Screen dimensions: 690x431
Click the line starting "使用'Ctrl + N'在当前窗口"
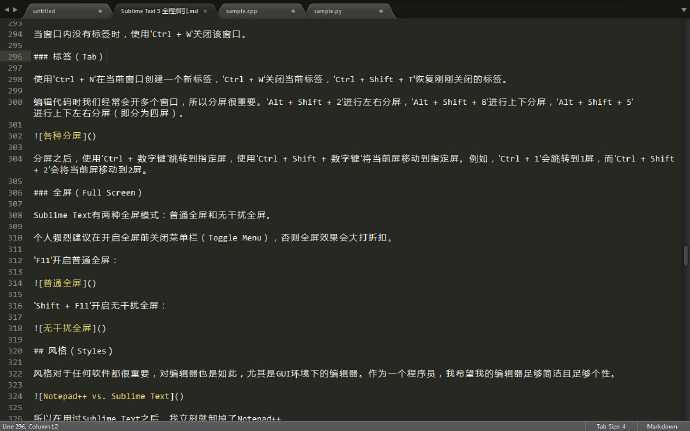271,79
